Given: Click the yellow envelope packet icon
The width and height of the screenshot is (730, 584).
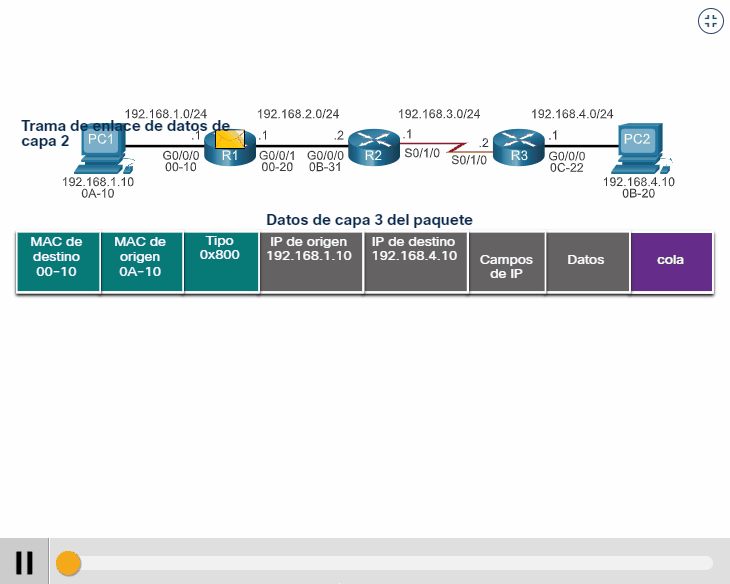Looking at the screenshot, I should (231, 139).
